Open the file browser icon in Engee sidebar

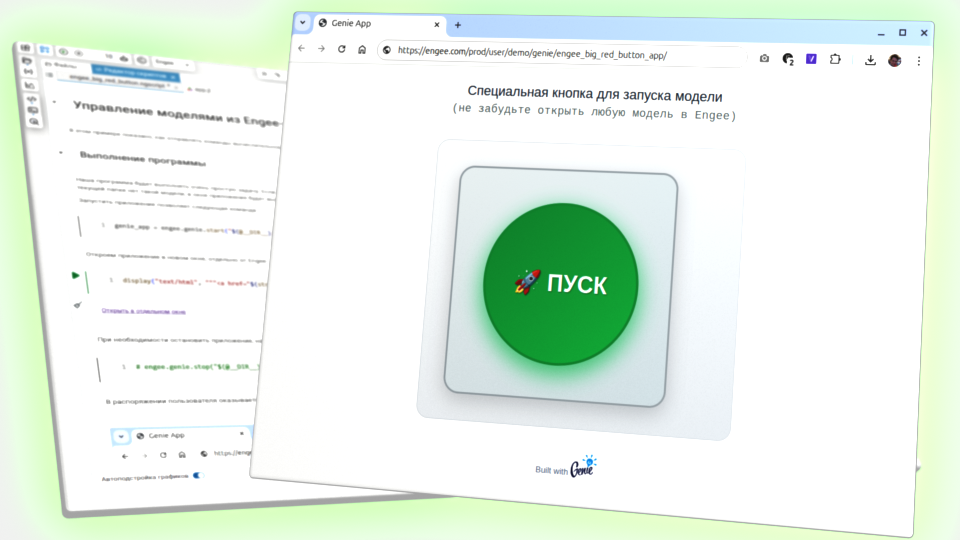(x=26, y=61)
